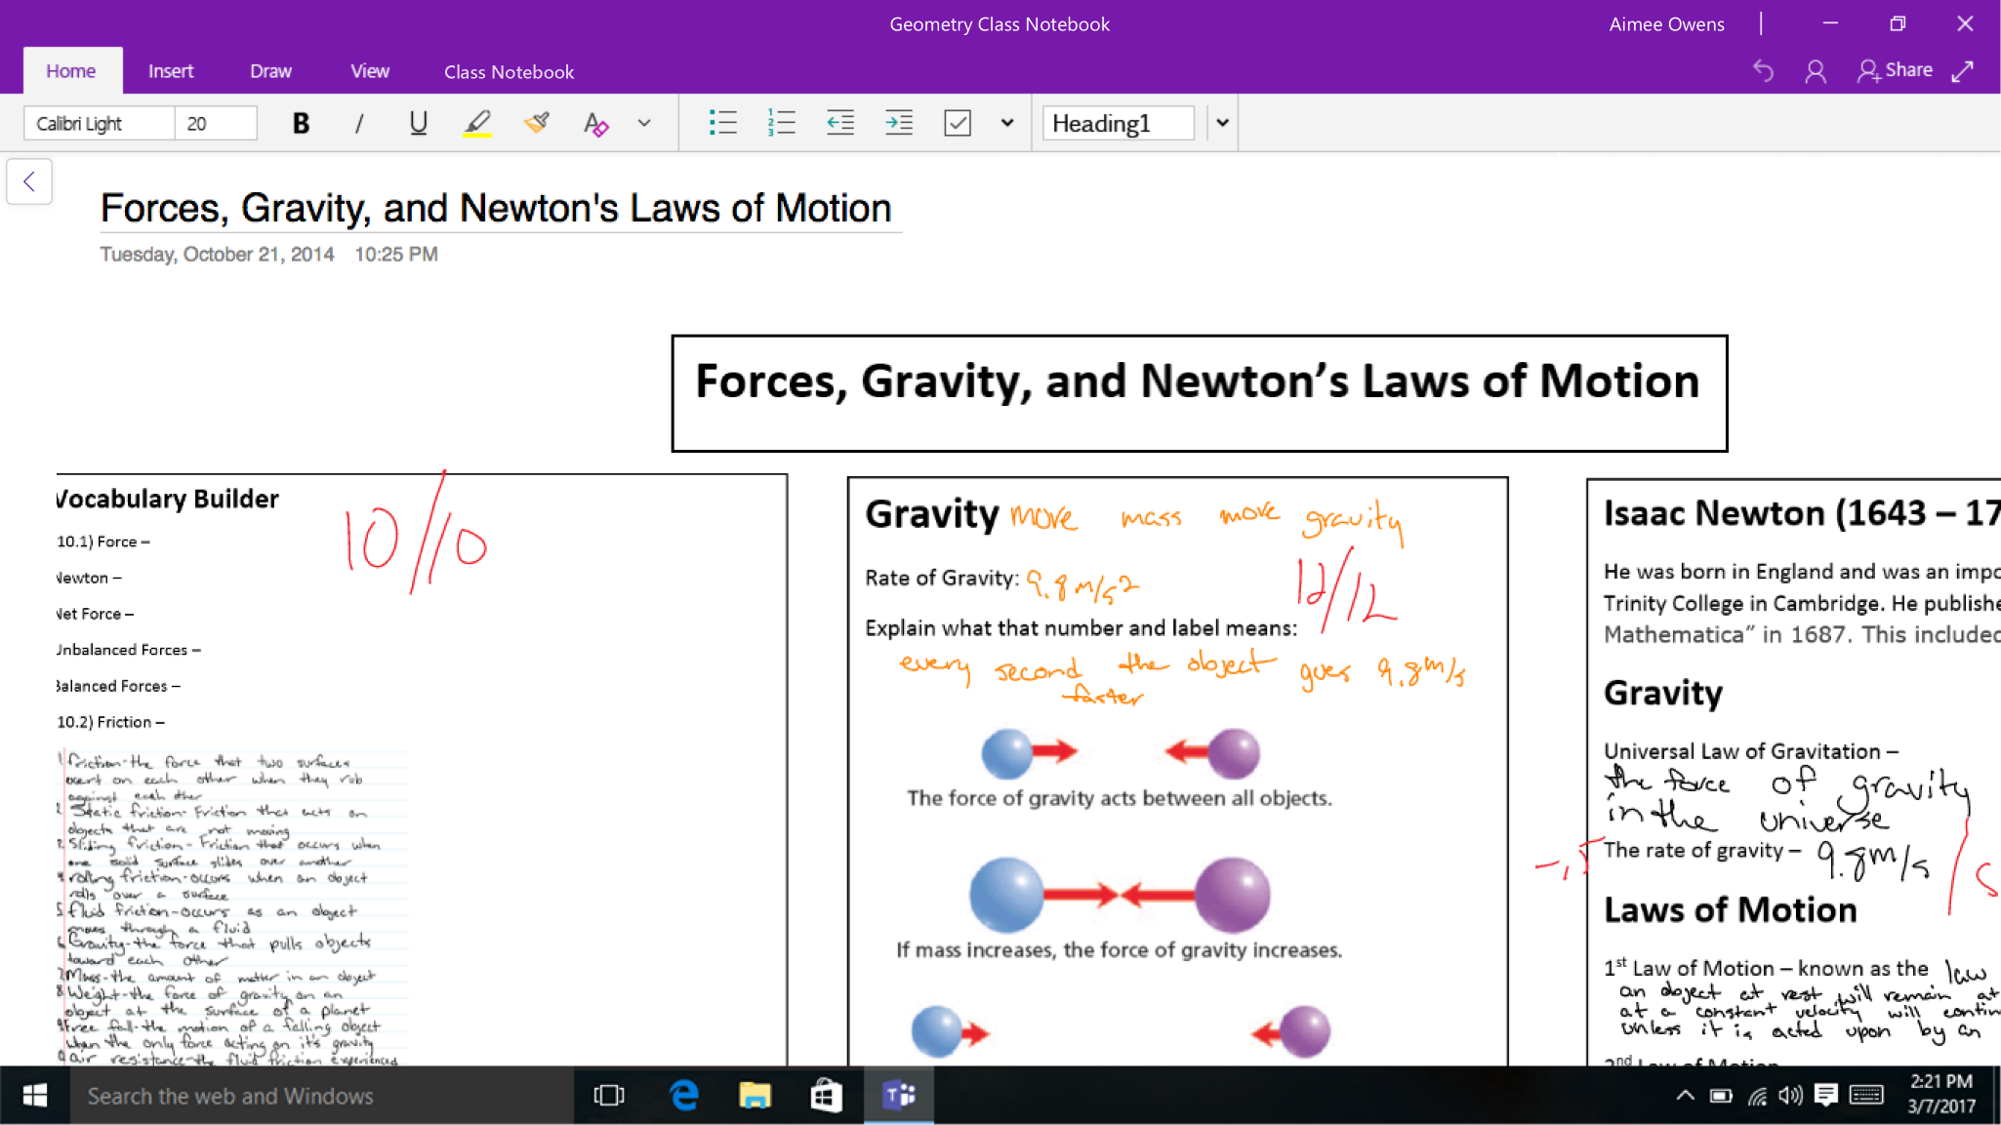Click the Underline formatting icon
Screen dimensions: 2001x1125
click(x=419, y=122)
